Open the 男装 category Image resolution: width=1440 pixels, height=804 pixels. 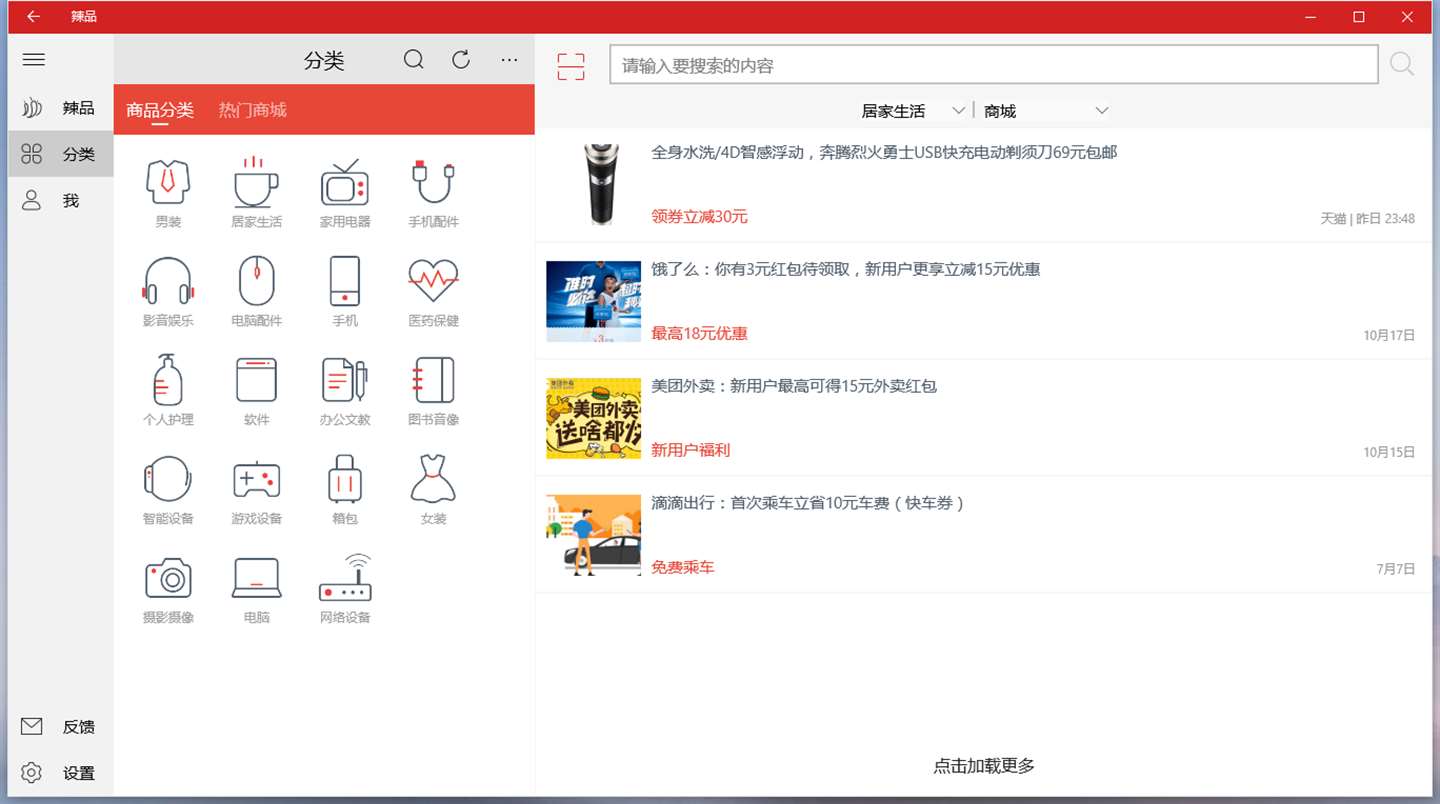point(168,193)
